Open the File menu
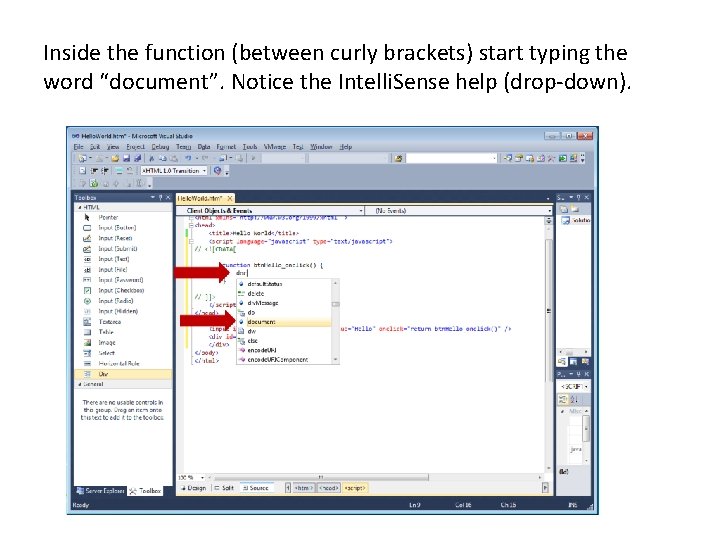The image size is (720, 540). click(x=79, y=147)
